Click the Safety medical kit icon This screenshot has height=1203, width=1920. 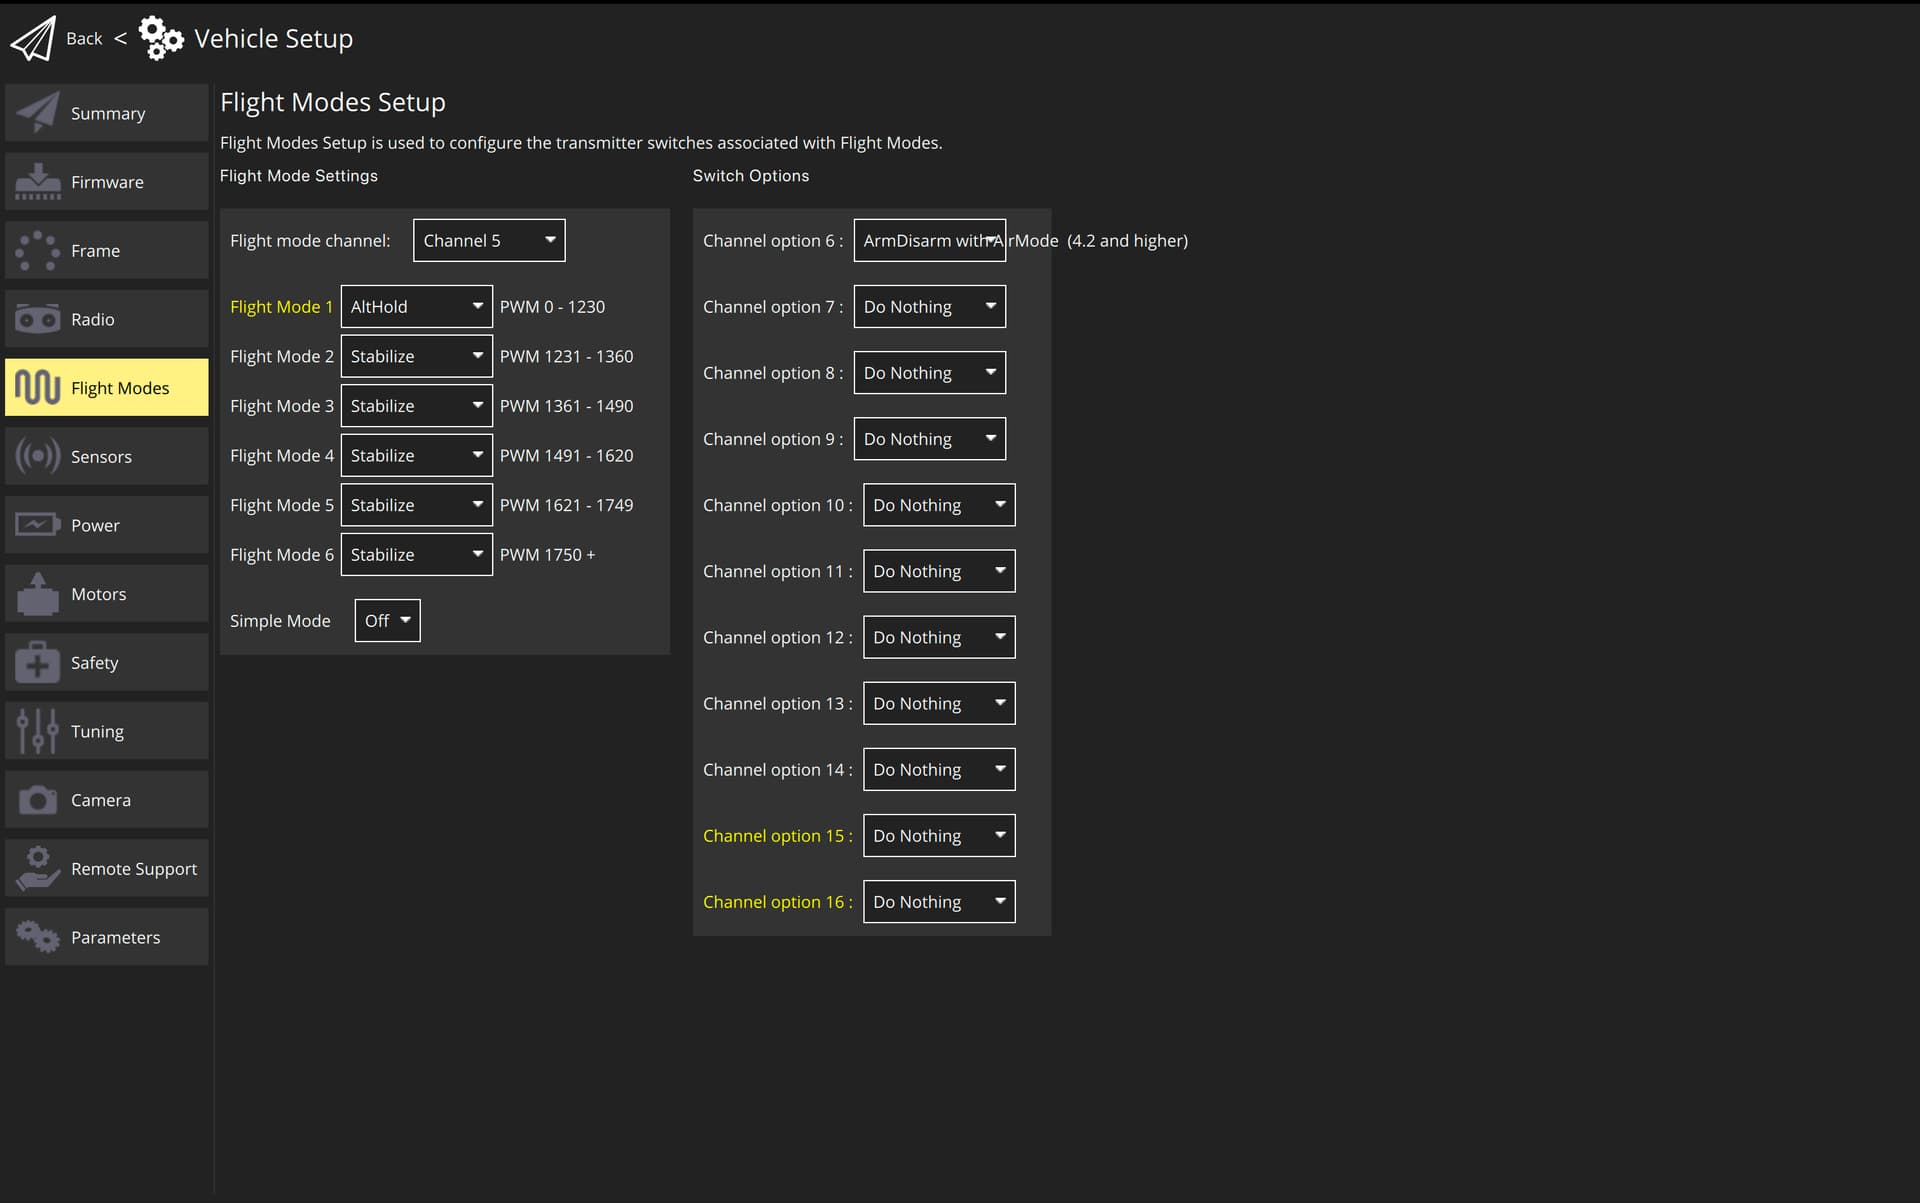38,663
